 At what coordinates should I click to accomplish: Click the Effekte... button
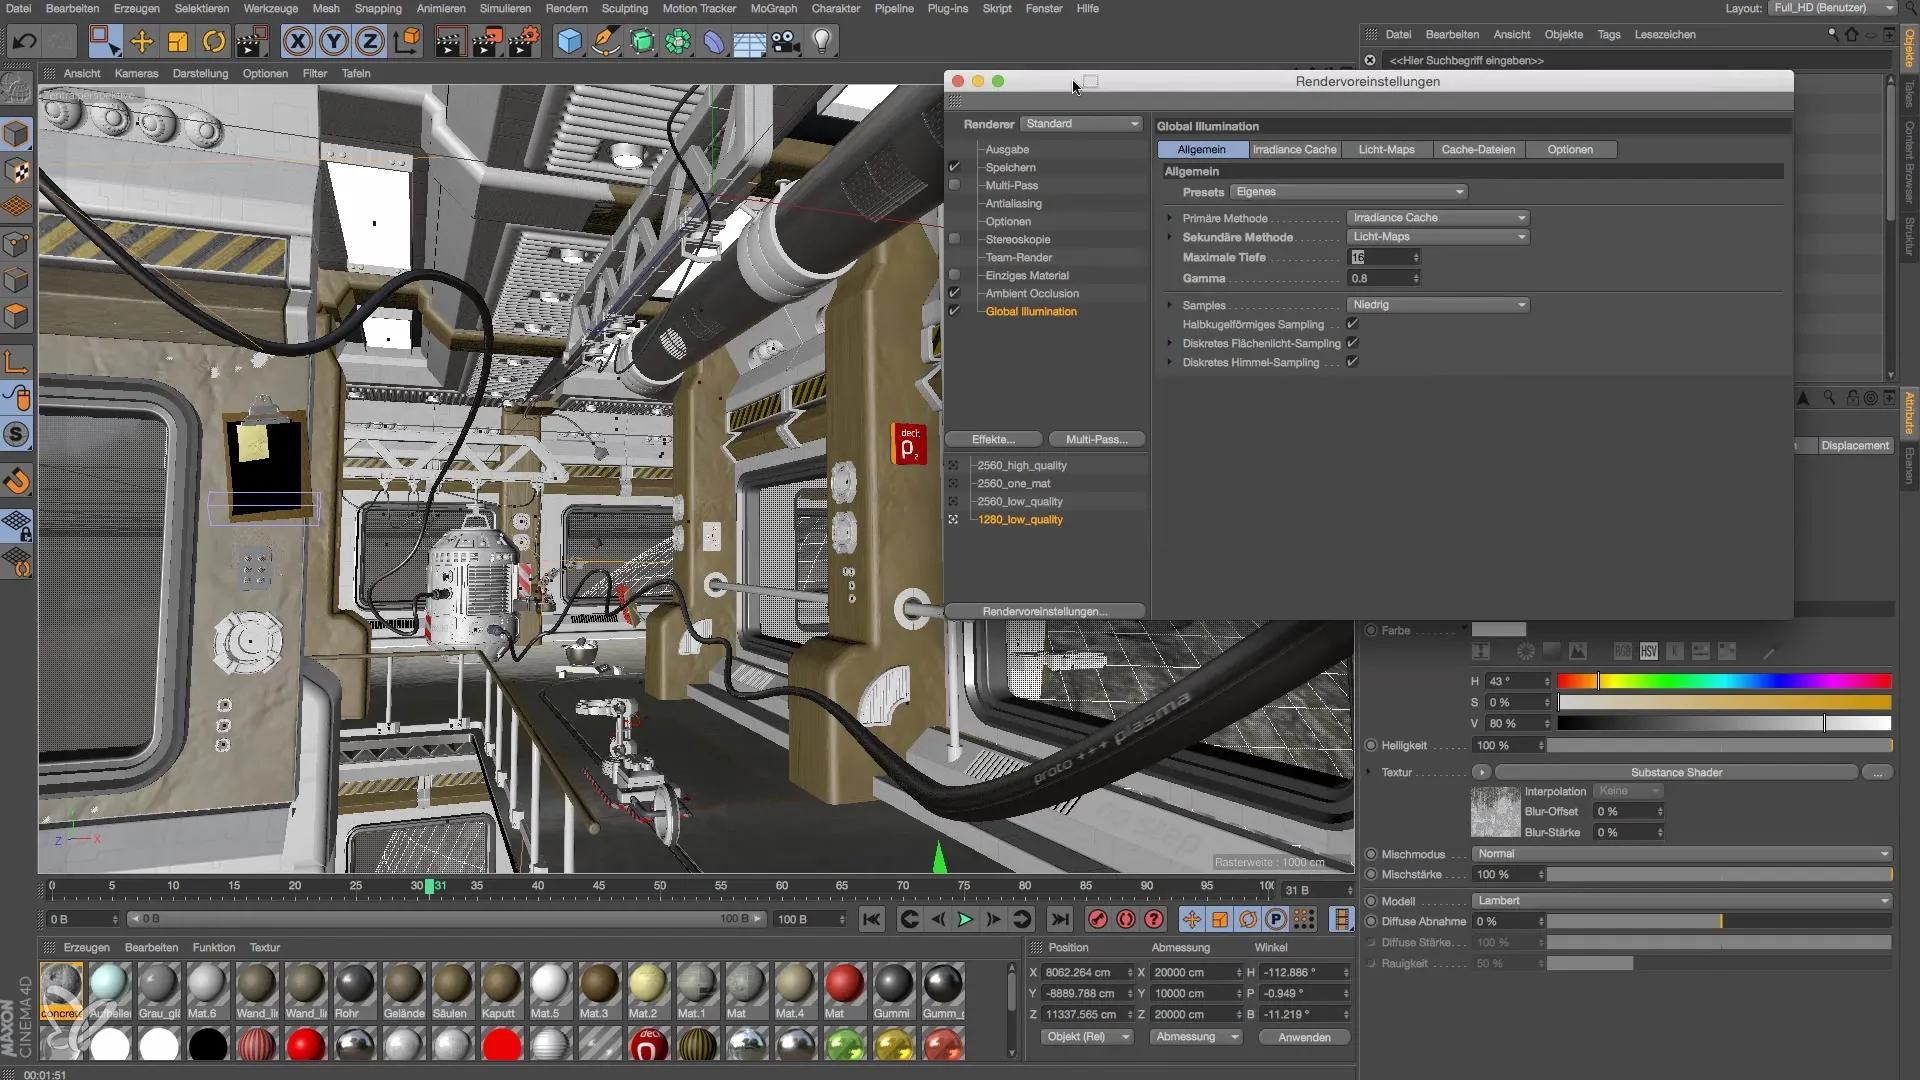(x=993, y=440)
